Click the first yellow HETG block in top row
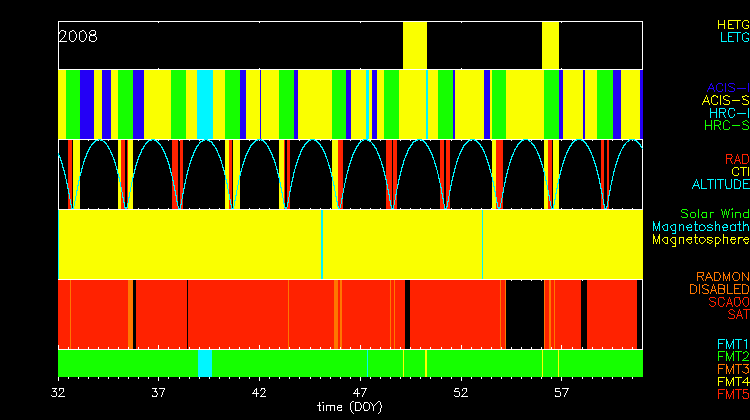Screen dimensions: 750x420 click(414, 44)
